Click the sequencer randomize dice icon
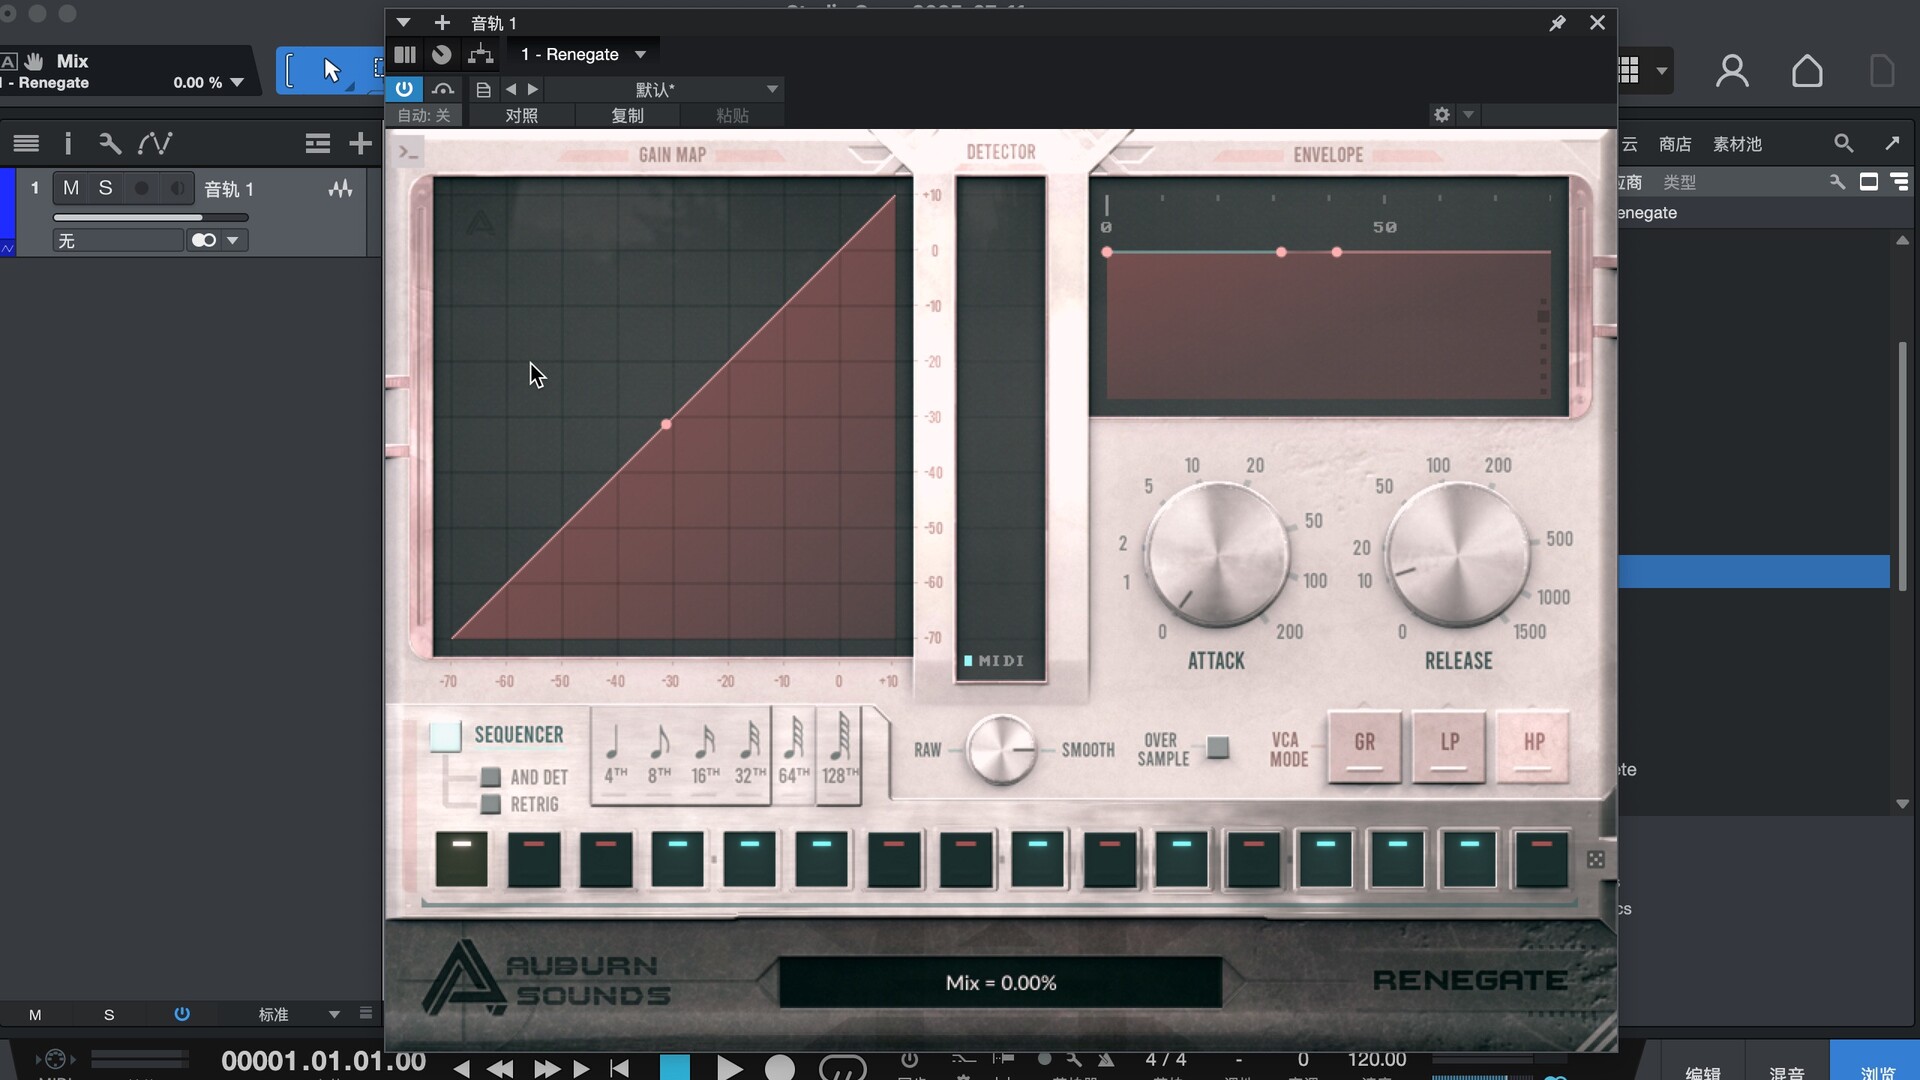 point(1596,859)
